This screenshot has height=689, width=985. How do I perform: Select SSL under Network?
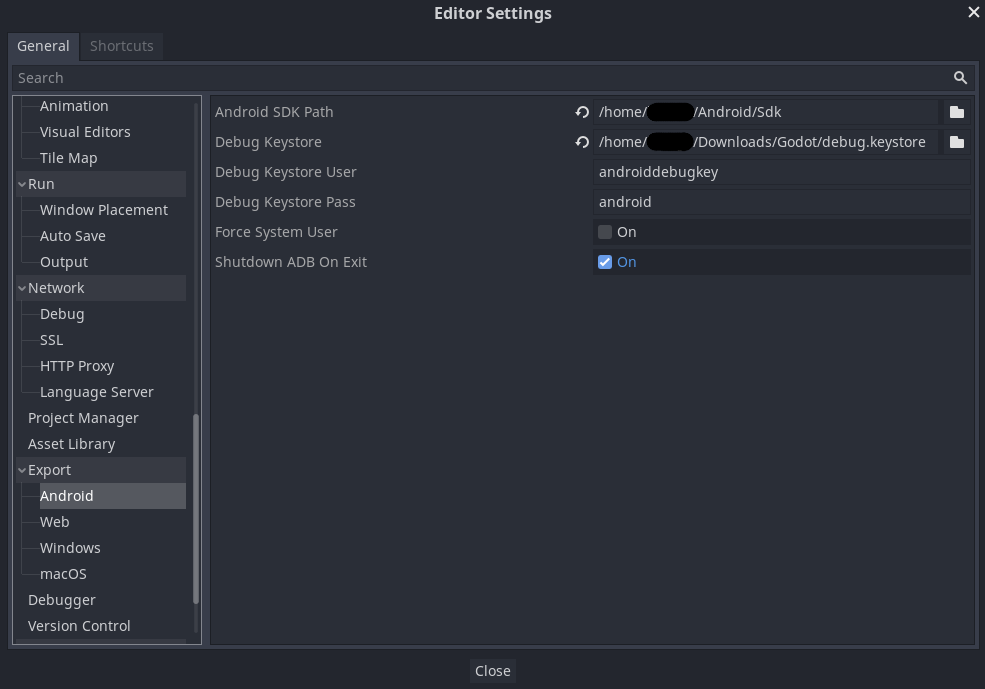52,340
